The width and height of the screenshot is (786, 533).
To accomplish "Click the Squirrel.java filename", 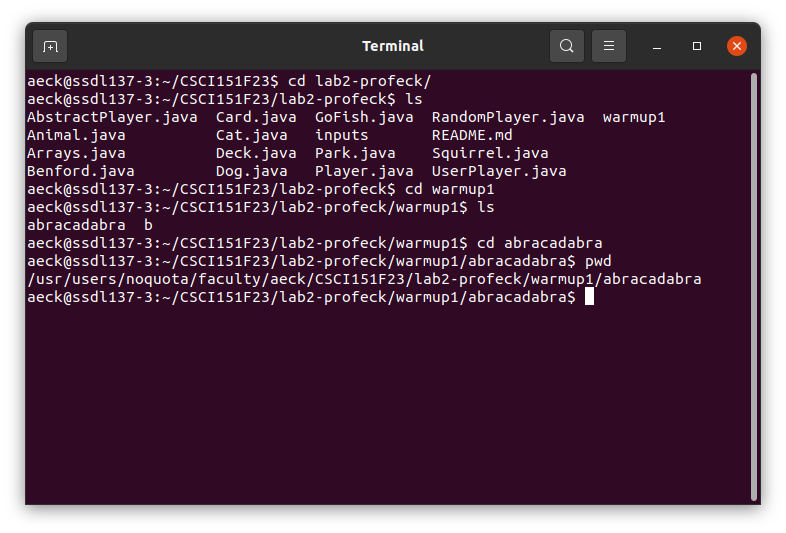I will 490,153.
